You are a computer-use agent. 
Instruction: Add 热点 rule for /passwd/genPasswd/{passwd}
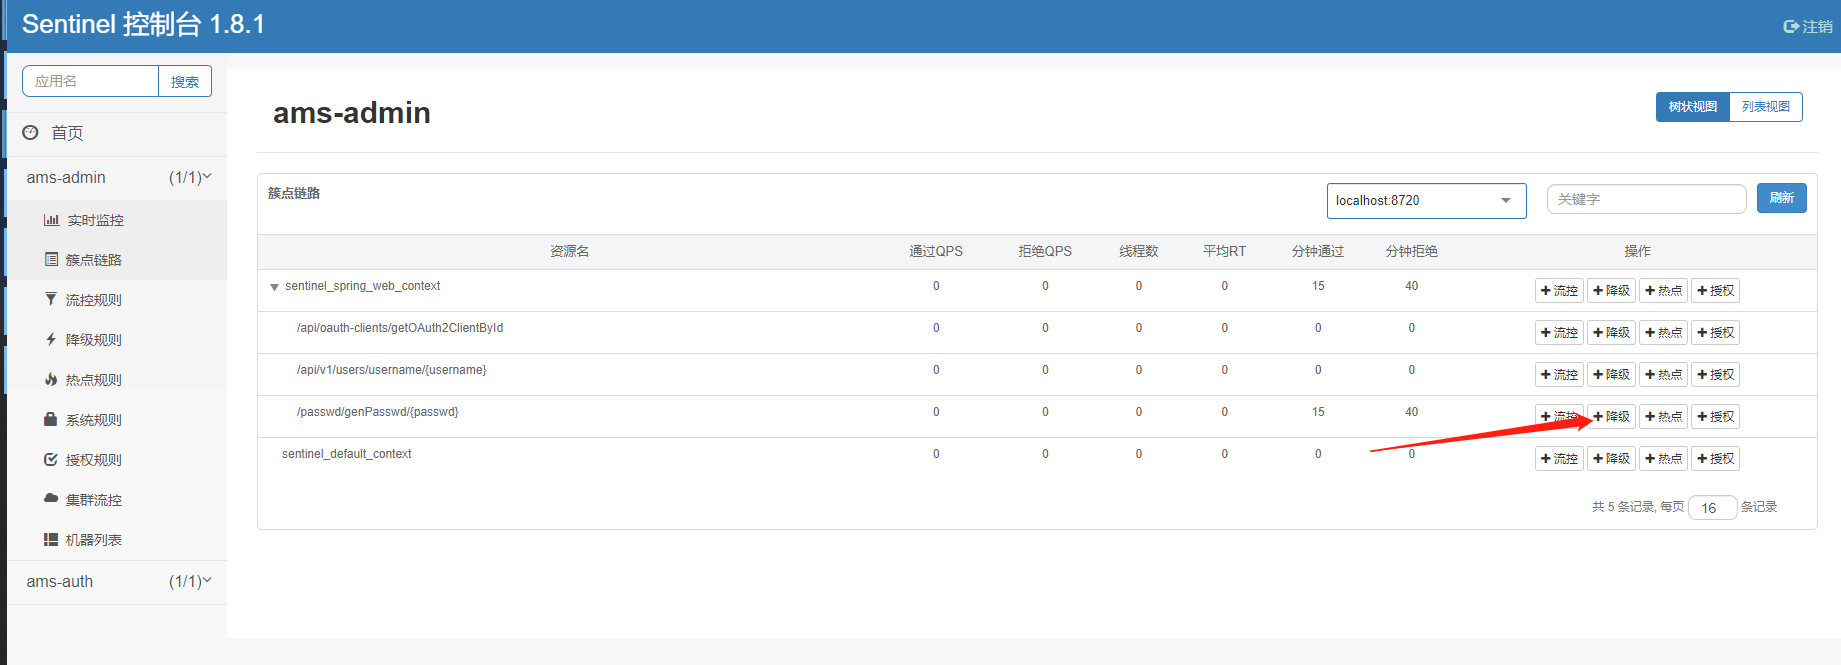(x=1664, y=417)
